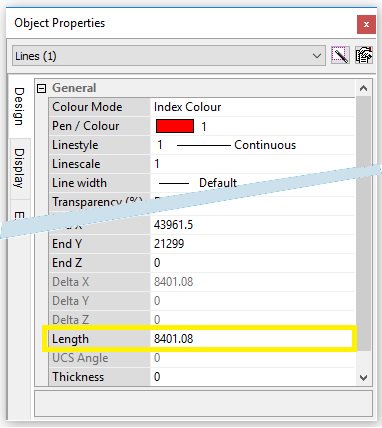This screenshot has width=382, height=428.
Task: Click the properties settings icon at top right
Action: click(x=364, y=55)
